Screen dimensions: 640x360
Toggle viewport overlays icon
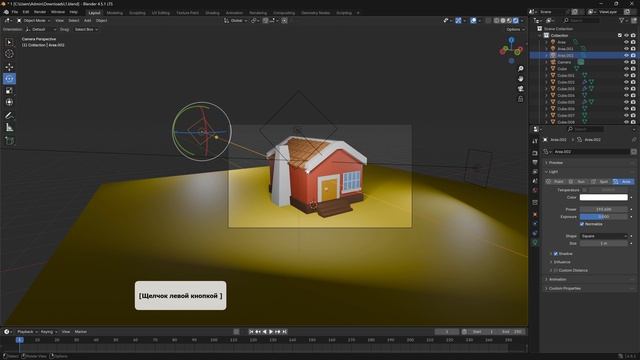(x=473, y=20)
